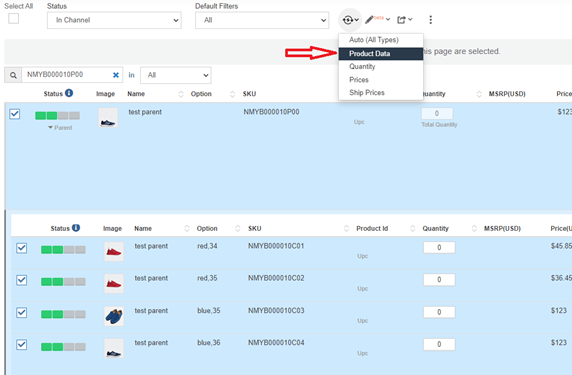Uncheck the NMYB000010C02 row checkbox
Viewport: 572px width, 375px height.
22,280
